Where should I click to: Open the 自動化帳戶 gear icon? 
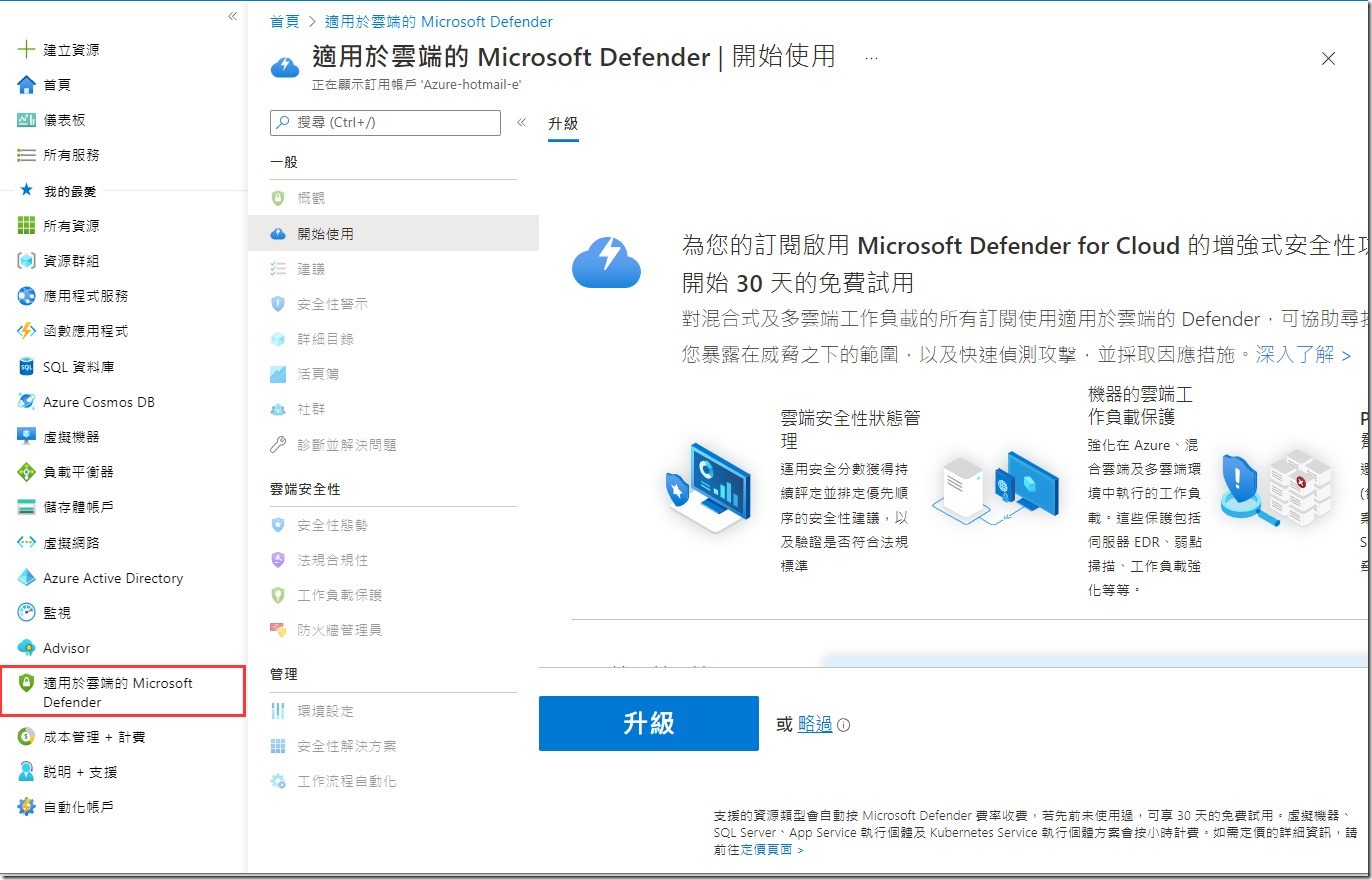pos(27,807)
